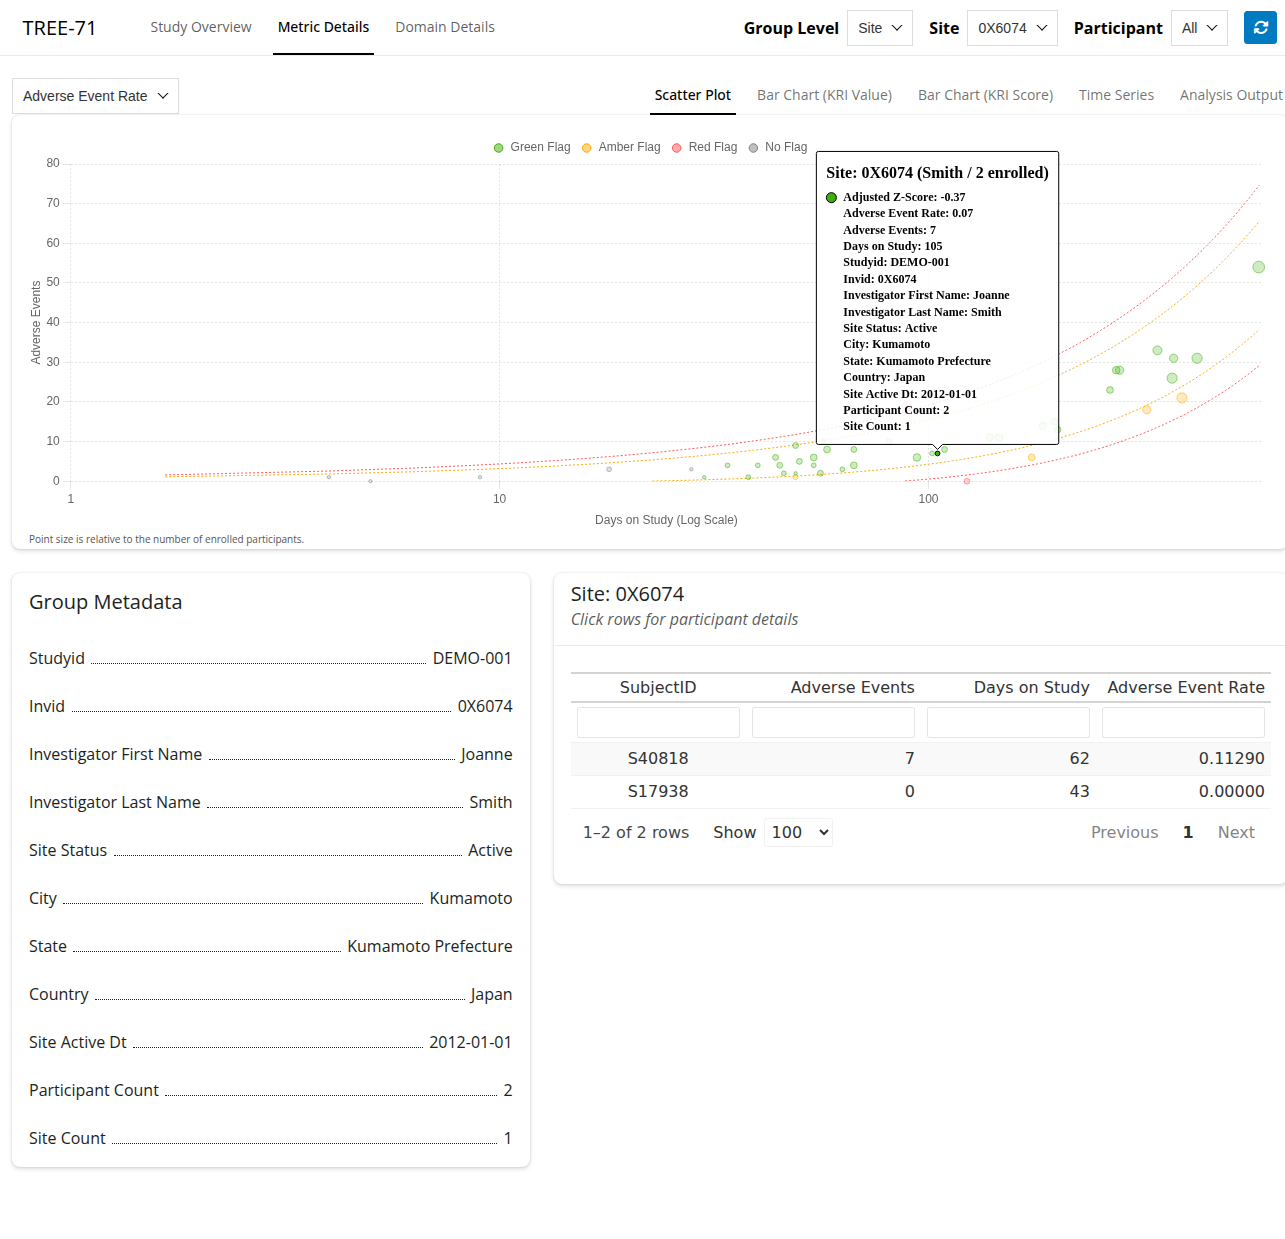The image size is (1285, 1239).
Task: Toggle Green Flag legend marker
Action: (499, 148)
